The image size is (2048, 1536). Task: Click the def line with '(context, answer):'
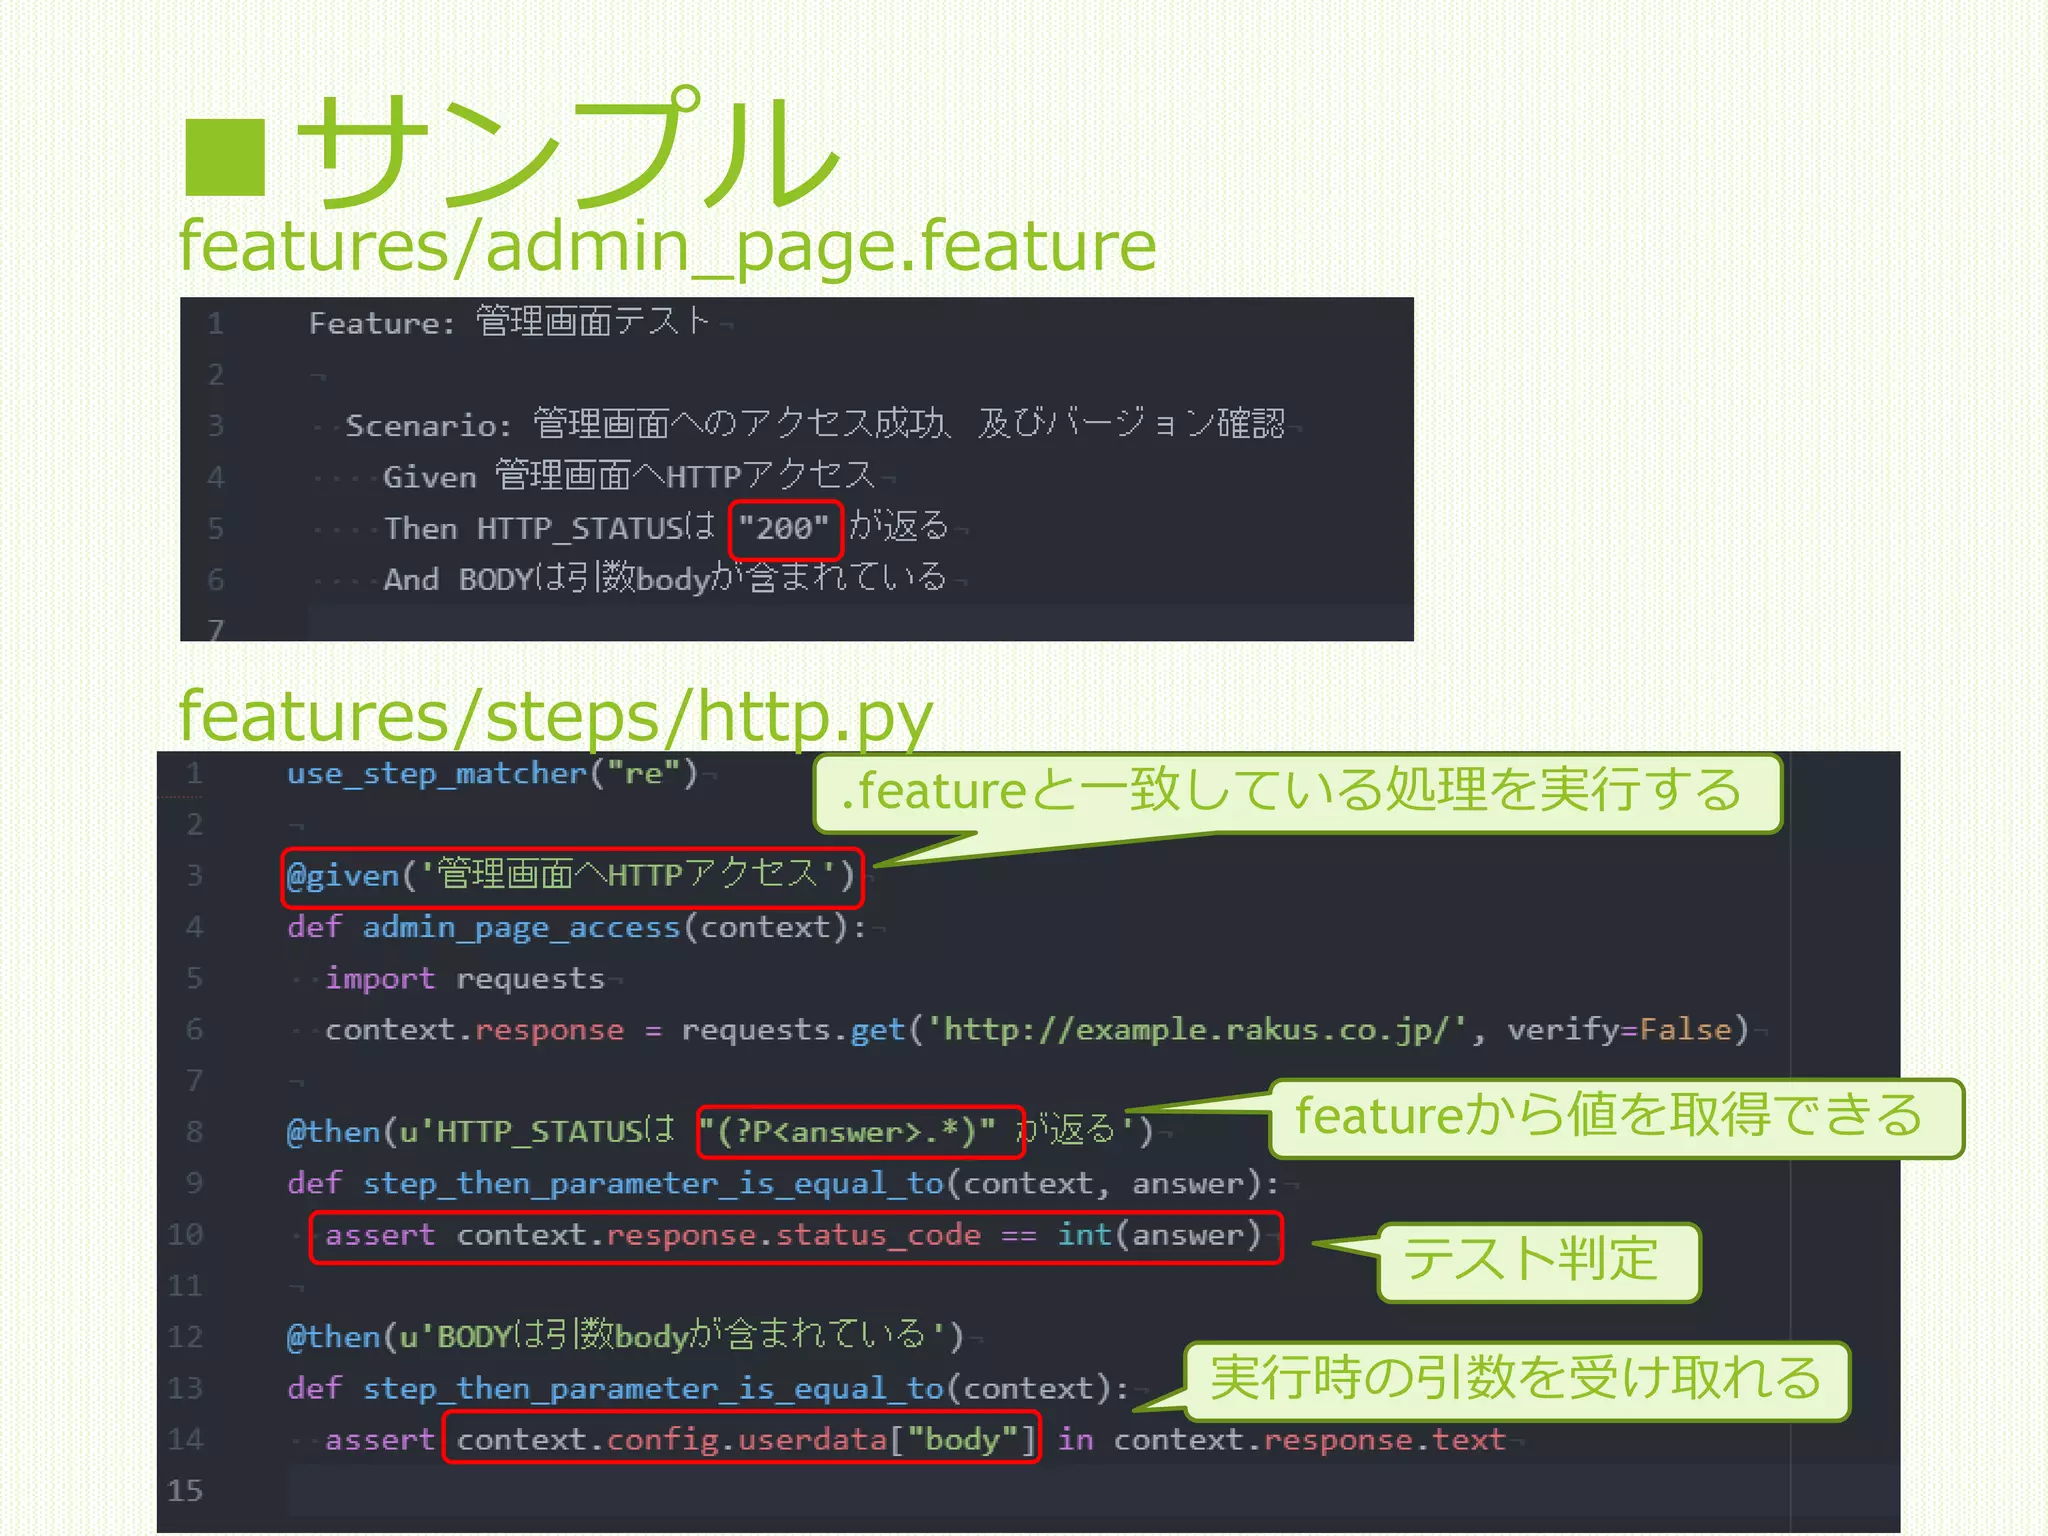pos(783,1183)
